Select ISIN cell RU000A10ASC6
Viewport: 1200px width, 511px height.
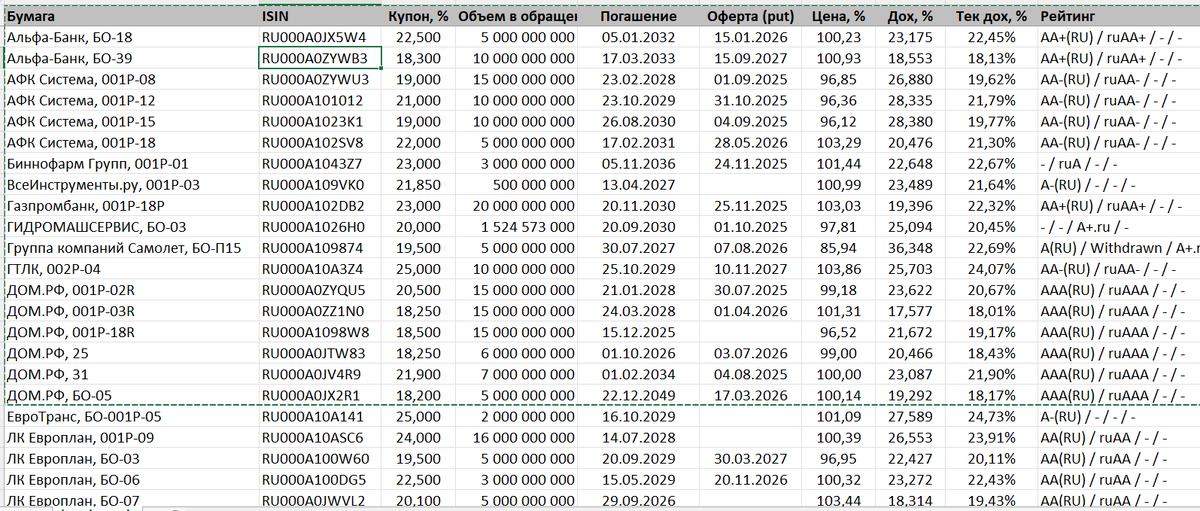320,437
